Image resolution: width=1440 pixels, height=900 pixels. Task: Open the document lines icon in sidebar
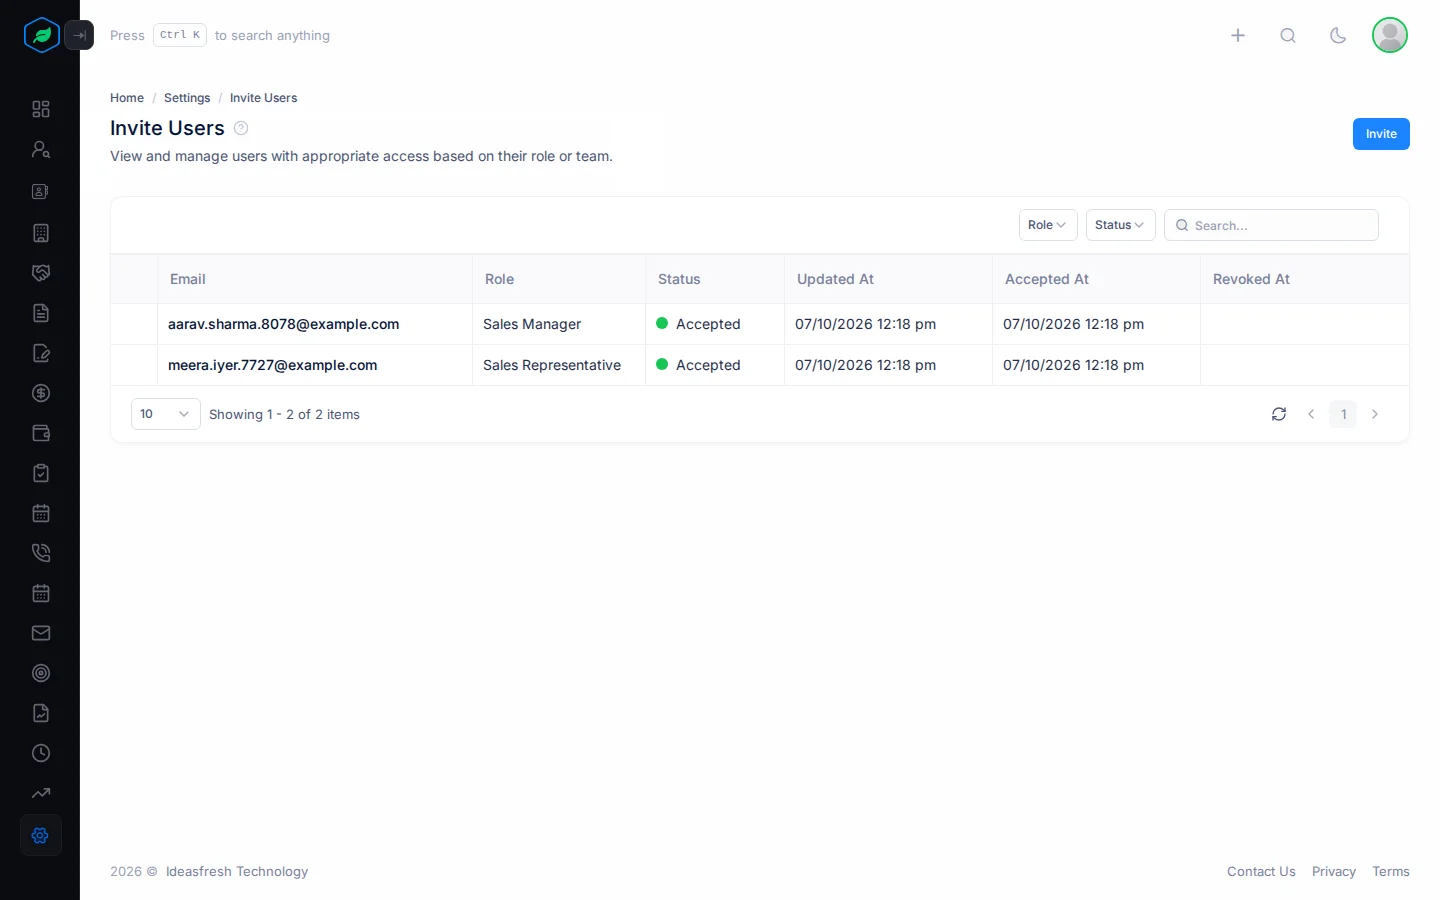tap(41, 313)
